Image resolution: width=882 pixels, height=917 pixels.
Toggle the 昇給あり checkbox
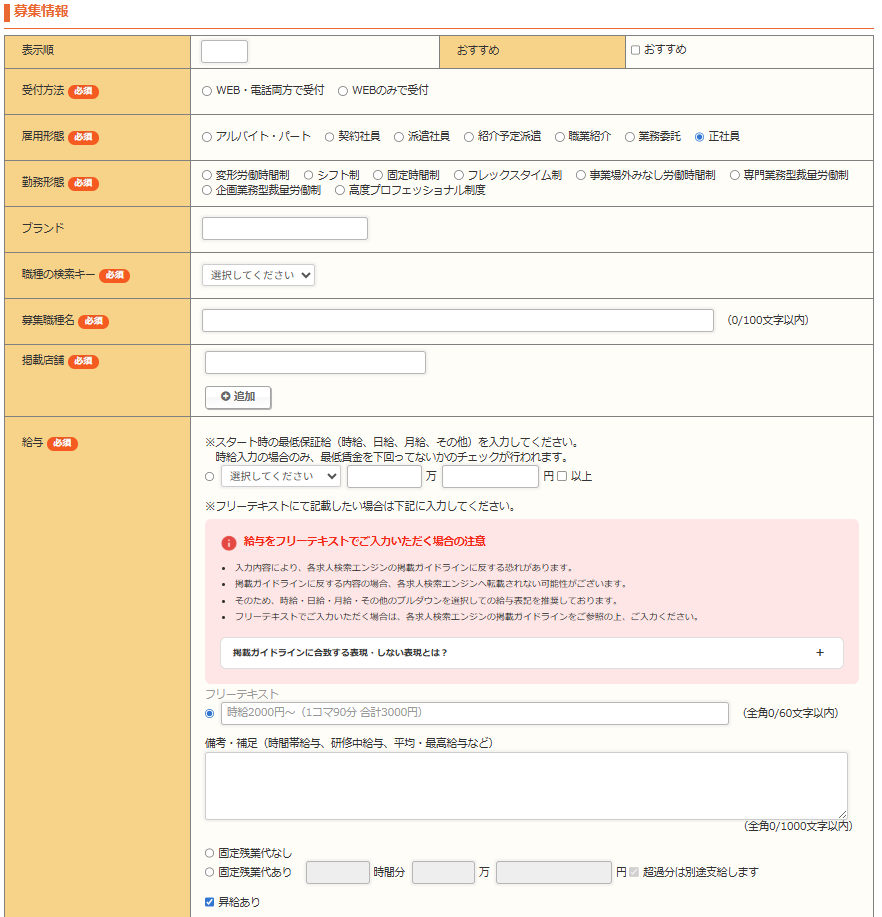click(209, 902)
